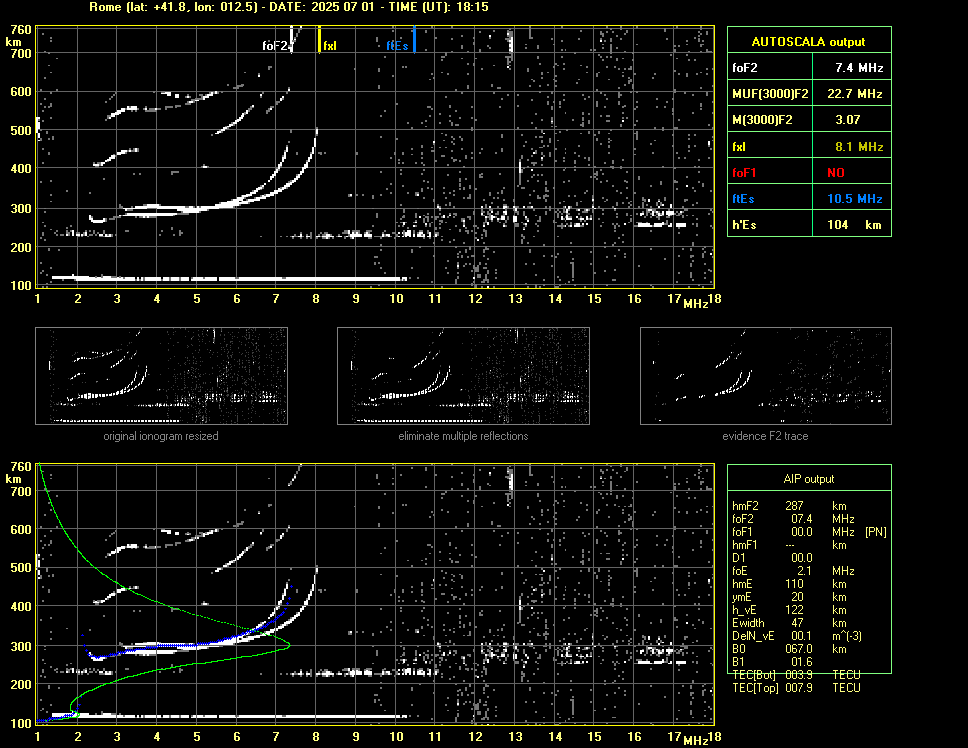Image resolution: width=968 pixels, height=748 pixels.
Task: Open the 'eliminate multiple reflections' thumbnail
Action: [x=463, y=376]
